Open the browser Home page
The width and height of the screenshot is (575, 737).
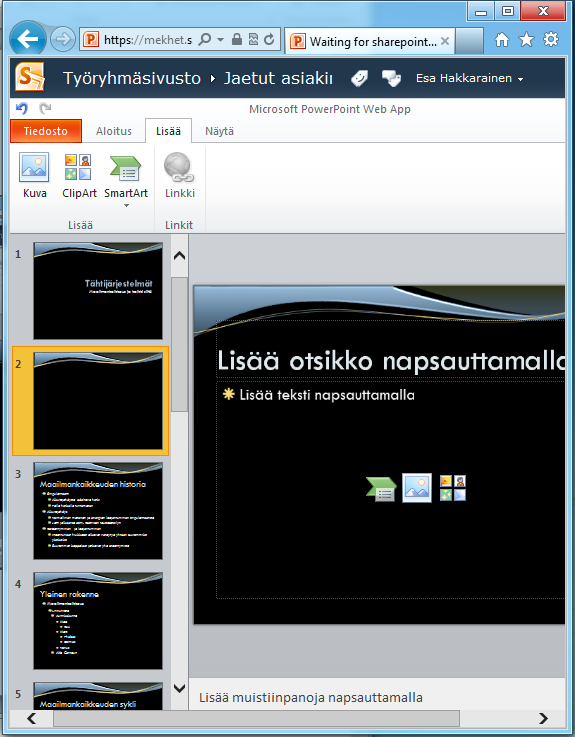pos(502,40)
